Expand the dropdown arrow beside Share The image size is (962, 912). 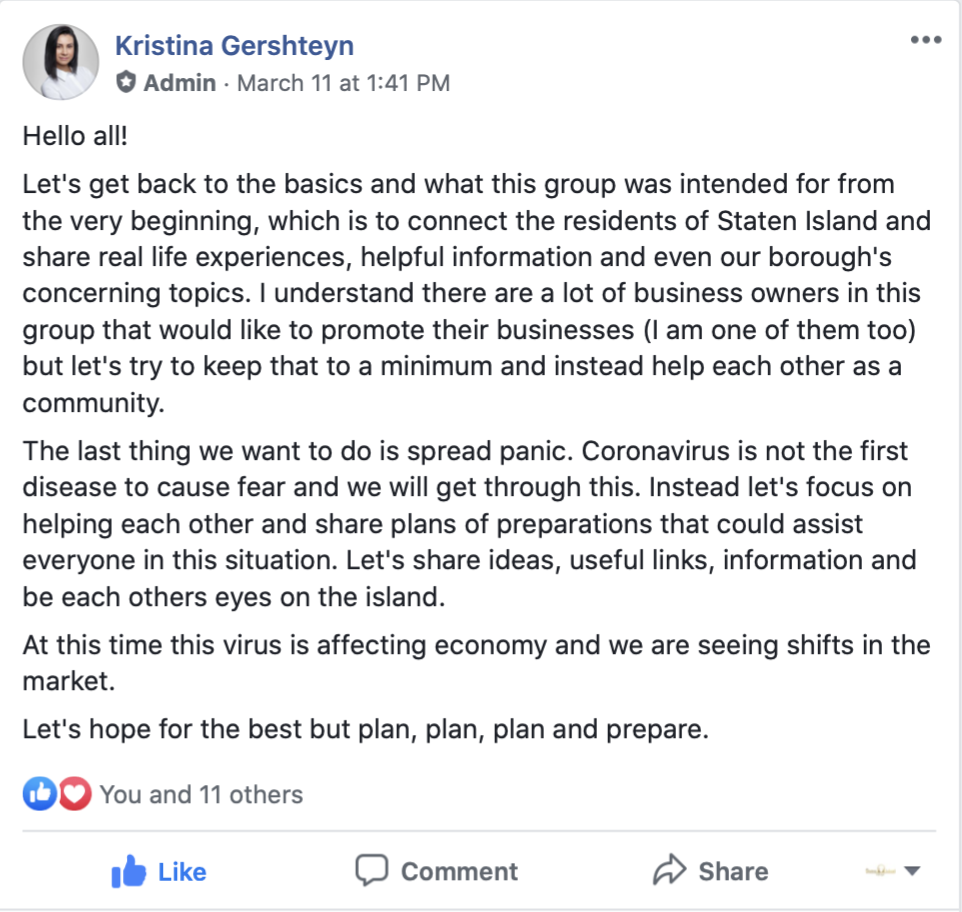coord(912,871)
